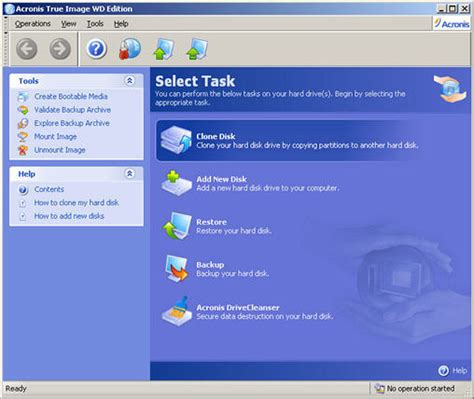Click the Clone Disk stacked drives icon

[x=176, y=140]
